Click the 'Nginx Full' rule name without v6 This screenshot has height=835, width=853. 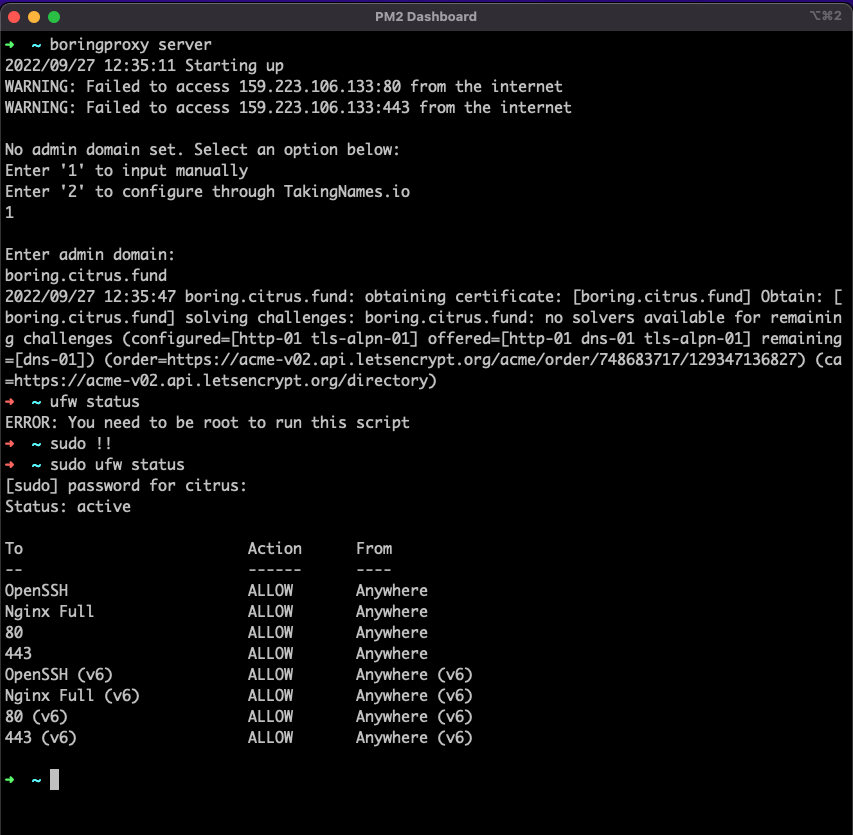(x=50, y=612)
